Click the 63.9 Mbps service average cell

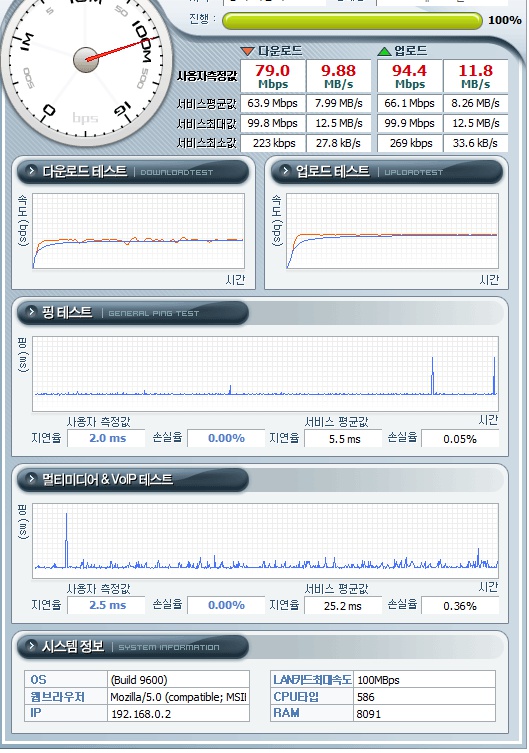click(273, 103)
